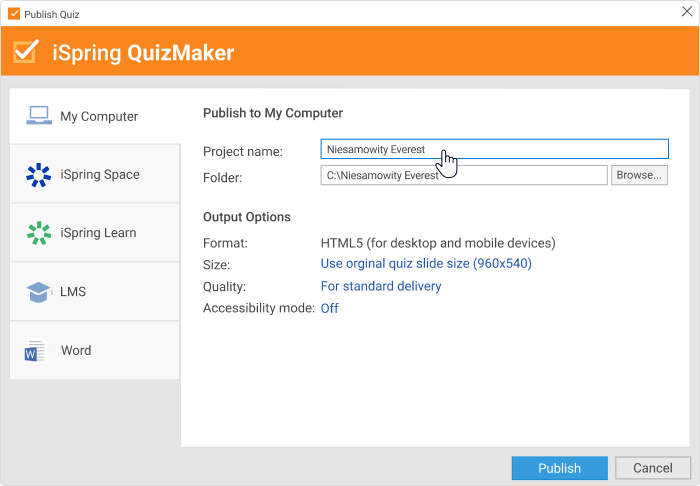Click the Browse... button
Viewport: 700px width, 486px height.
(639, 175)
